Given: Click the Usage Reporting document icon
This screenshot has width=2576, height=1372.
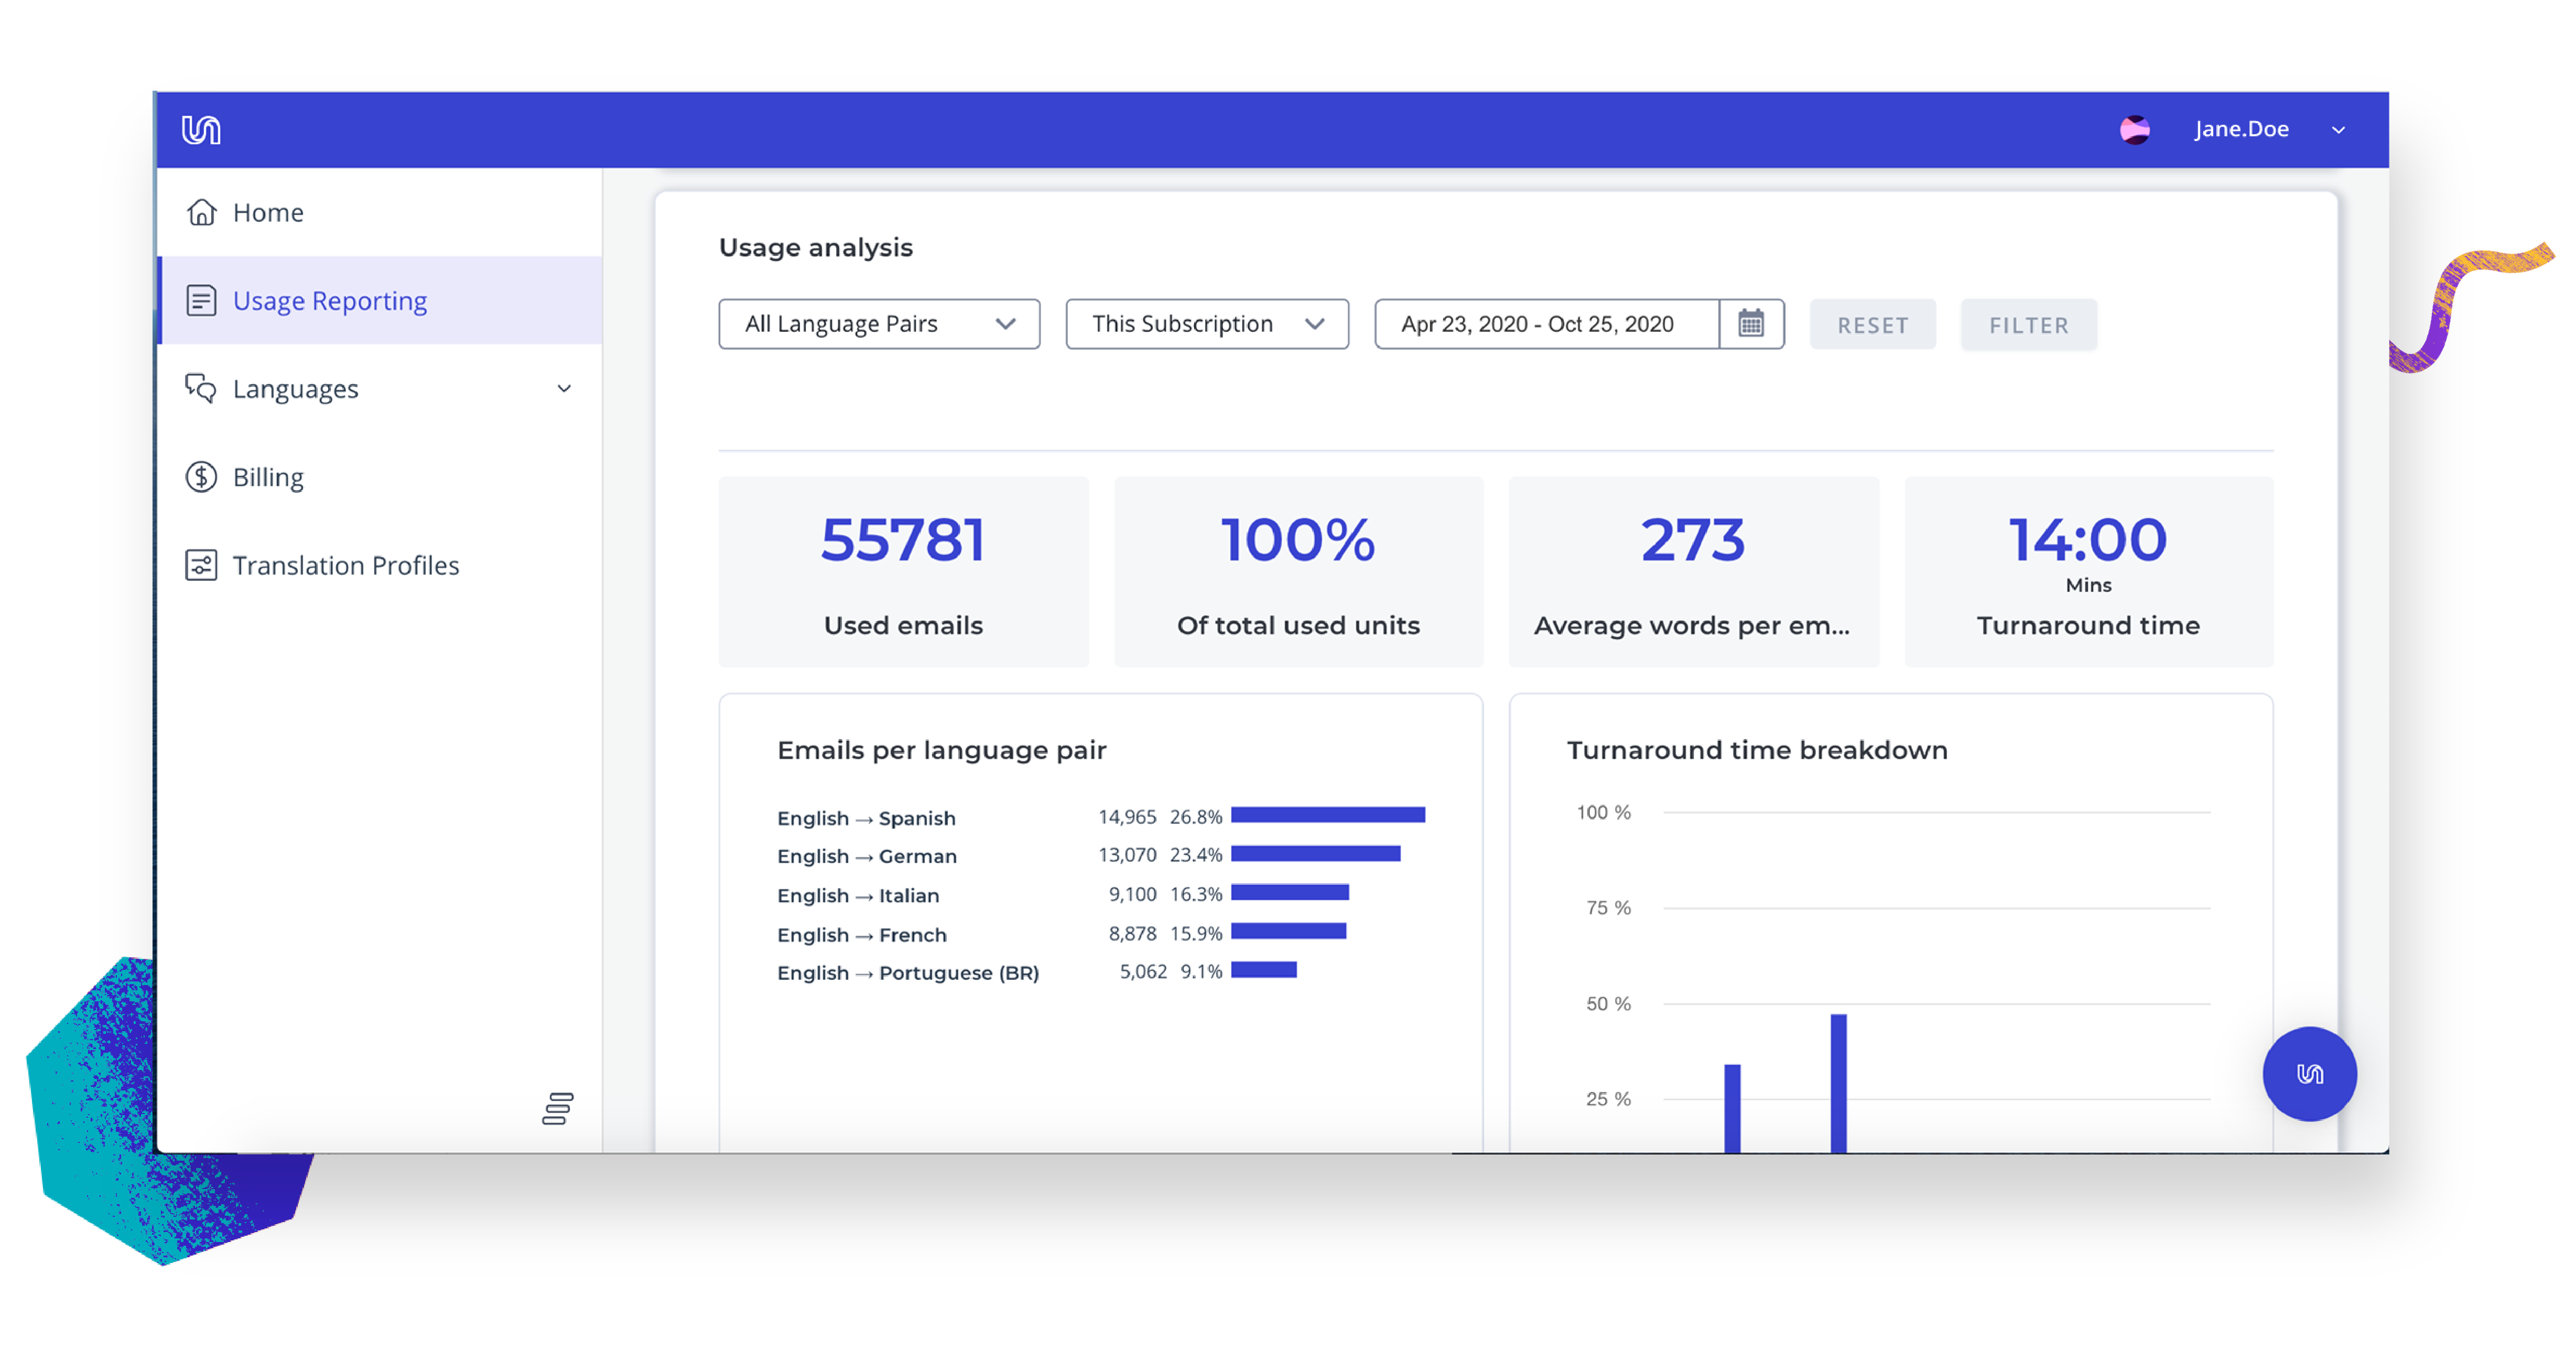Looking at the screenshot, I should [x=201, y=300].
